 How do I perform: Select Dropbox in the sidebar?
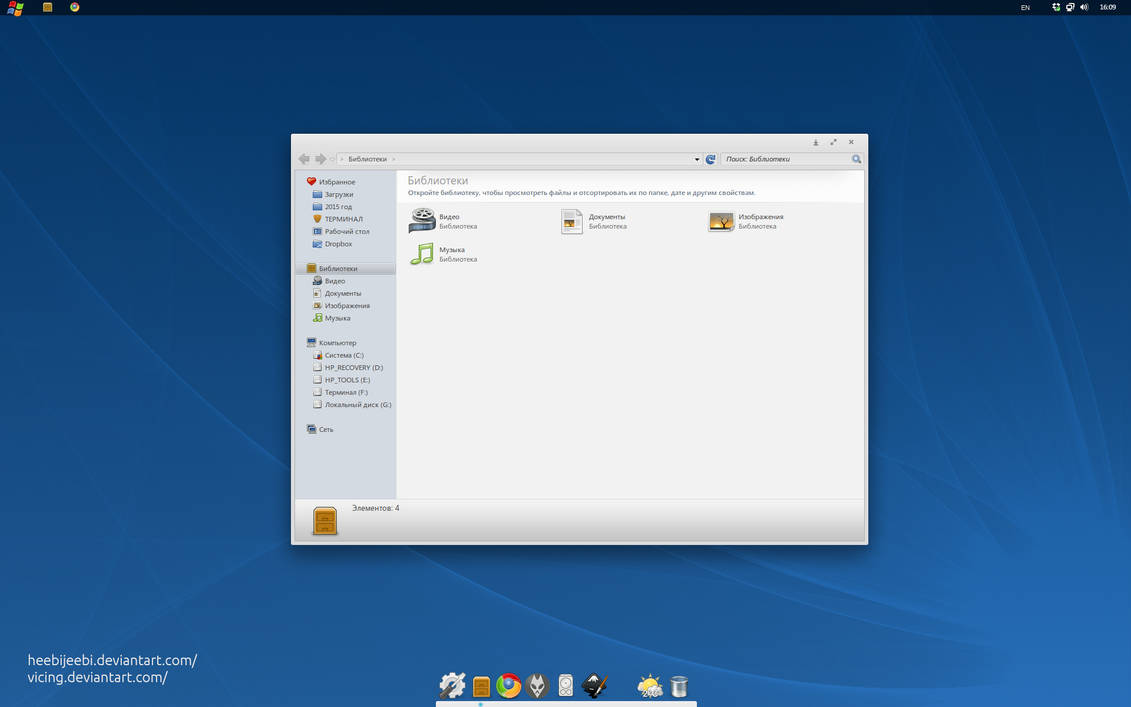(x=338, y=244)
